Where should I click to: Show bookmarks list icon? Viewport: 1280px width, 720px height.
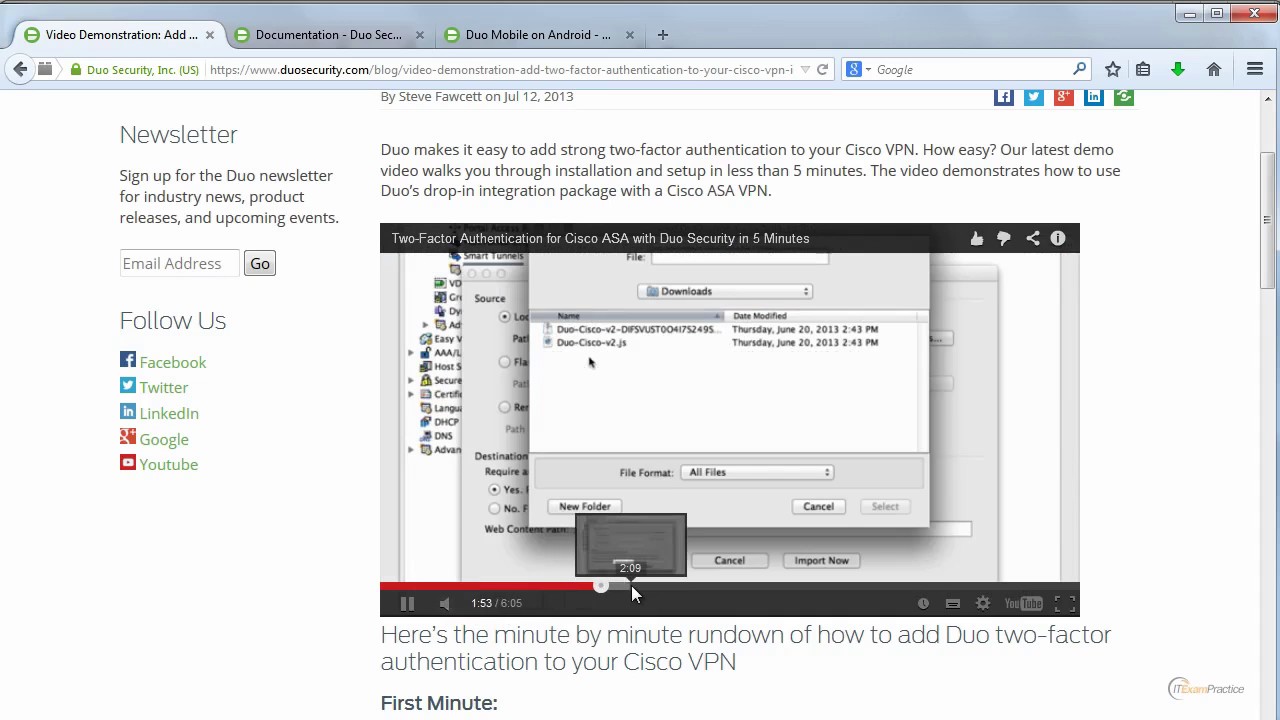(1143, 70)
